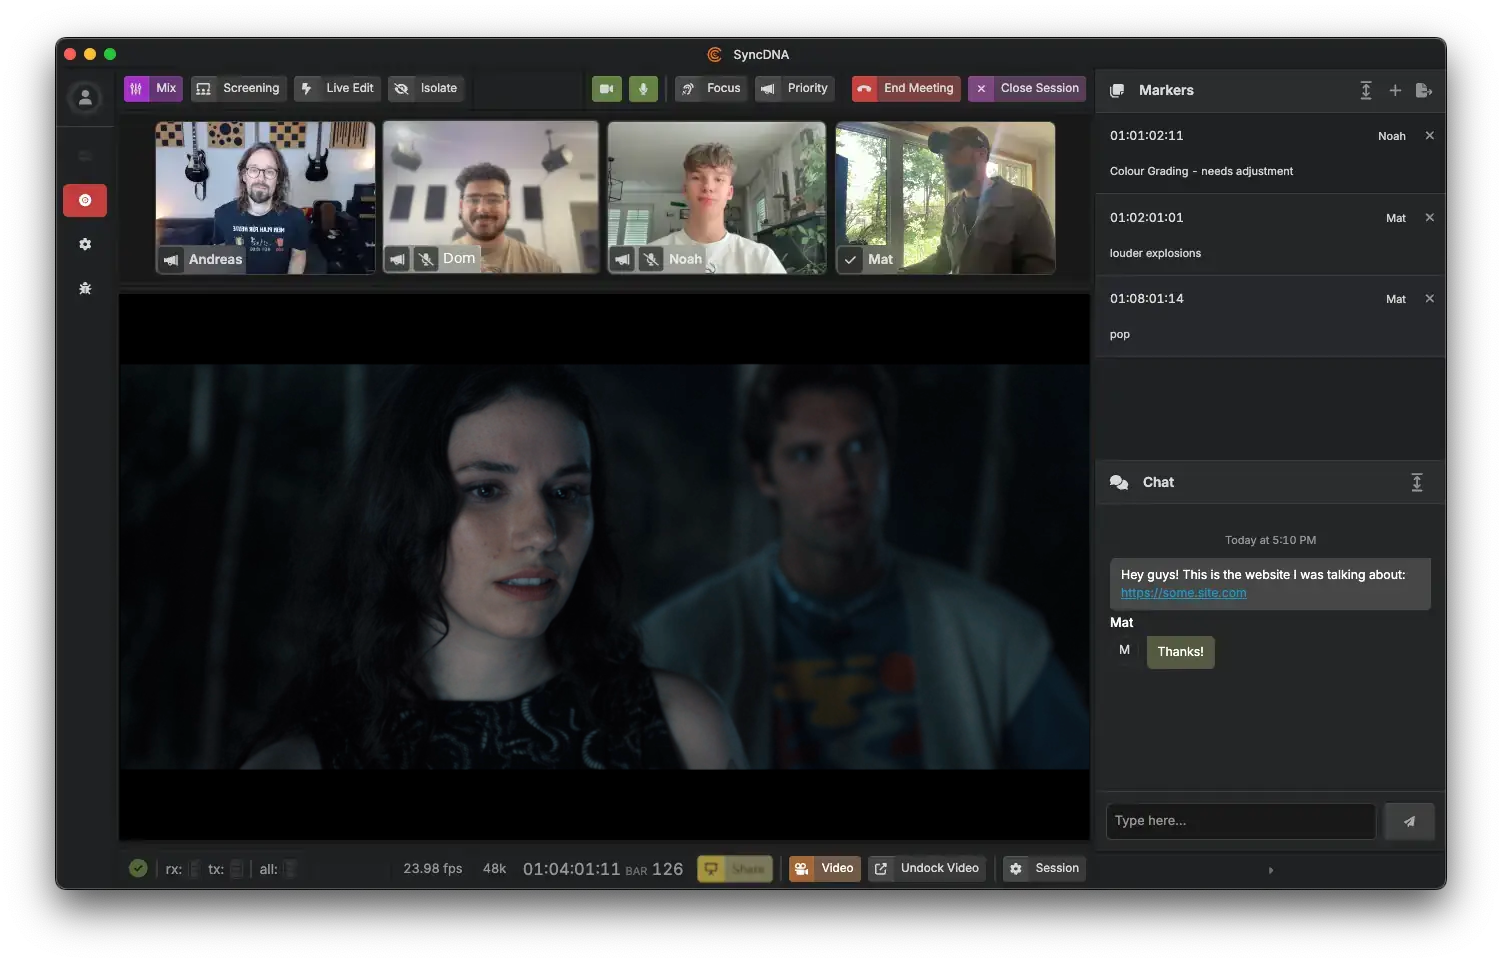The image size is (1502, 963).
Task: Mute the green microphone button
Action: point(643,89)
